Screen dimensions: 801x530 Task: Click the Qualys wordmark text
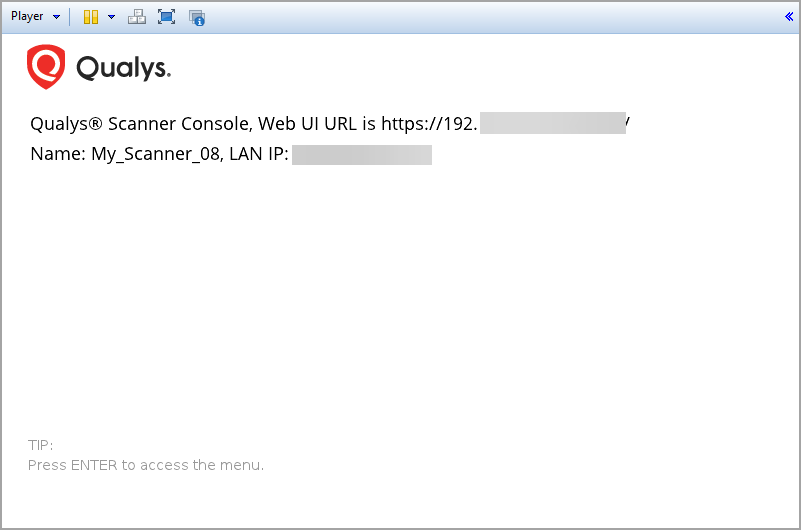point(123,68)
